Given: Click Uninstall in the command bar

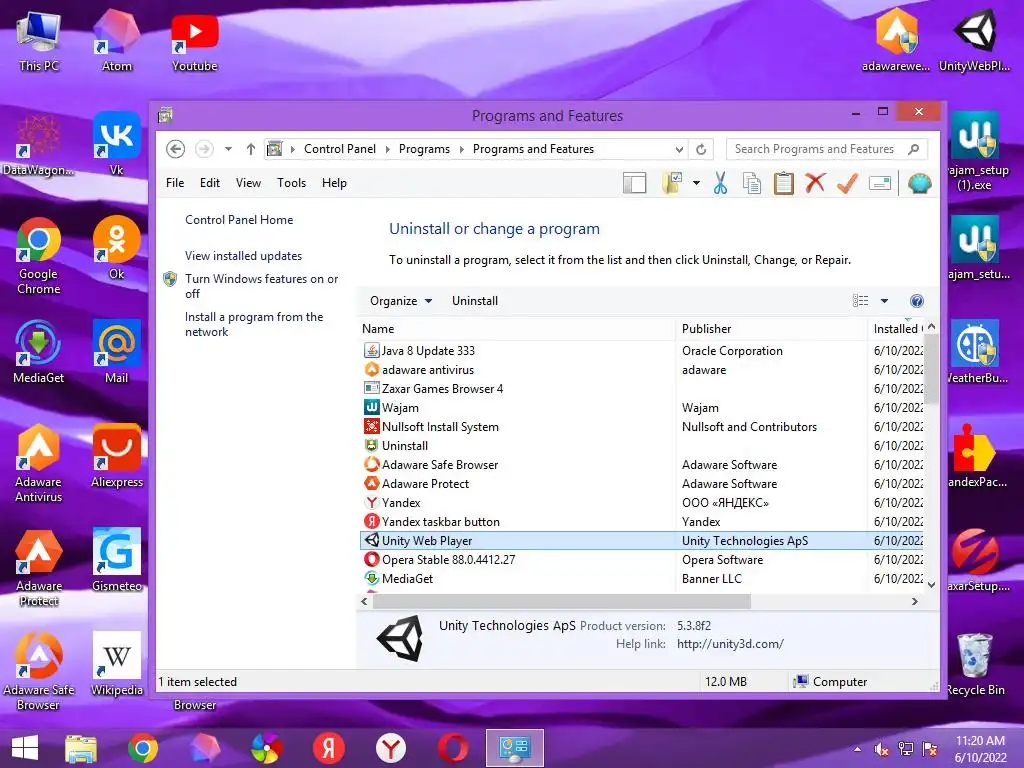Looking at the screenshot, I should pyautogui.click(x=475, y=301).
